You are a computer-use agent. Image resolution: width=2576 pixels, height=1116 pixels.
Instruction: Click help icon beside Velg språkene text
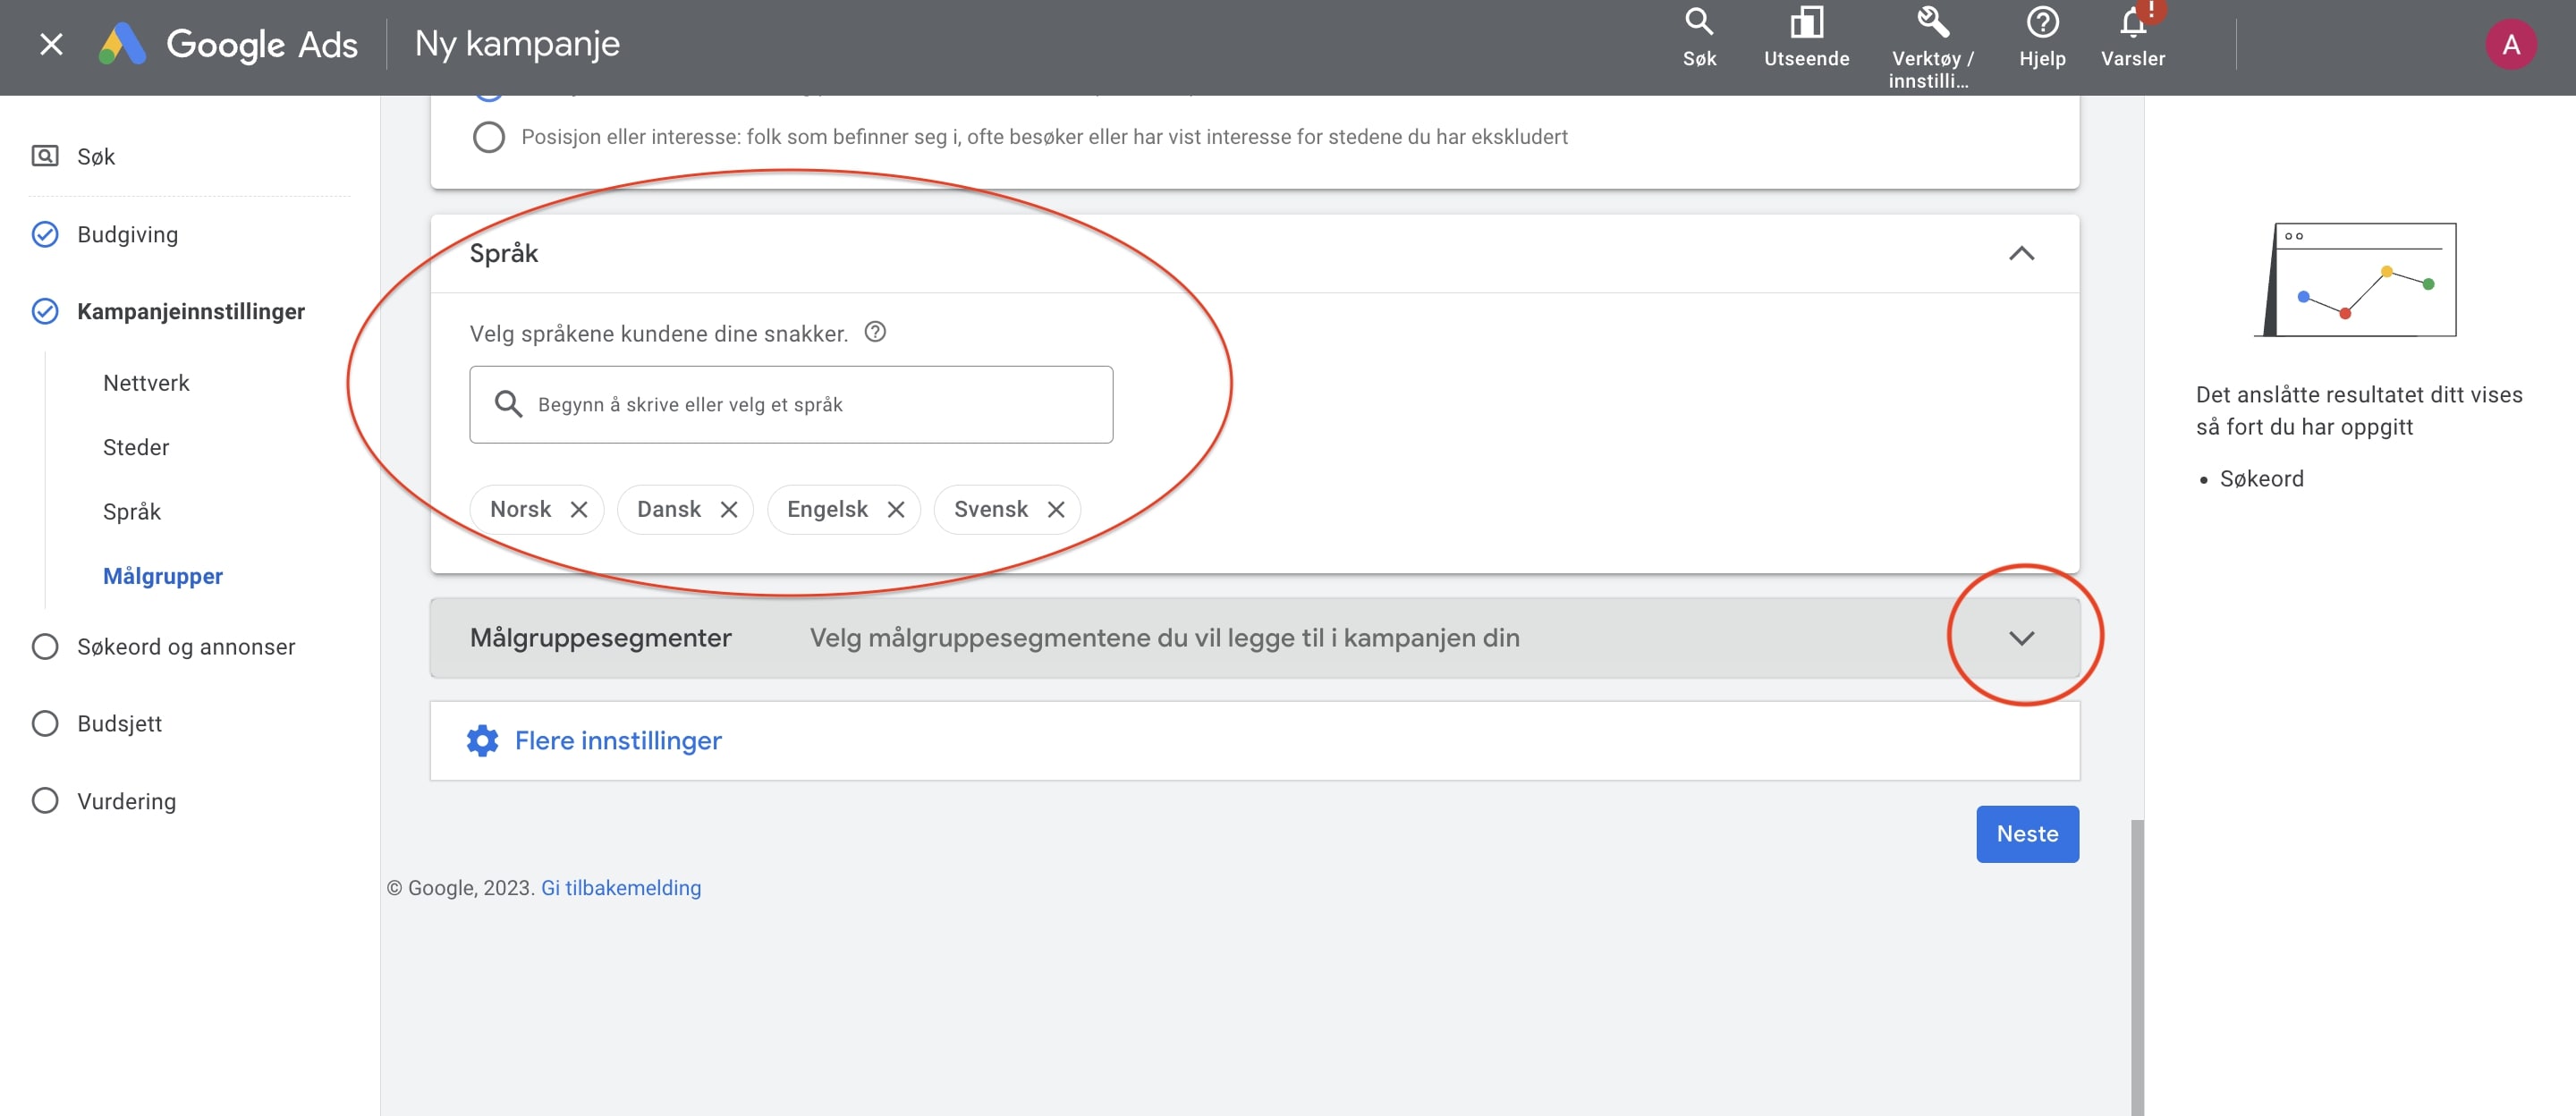(875, 332)
